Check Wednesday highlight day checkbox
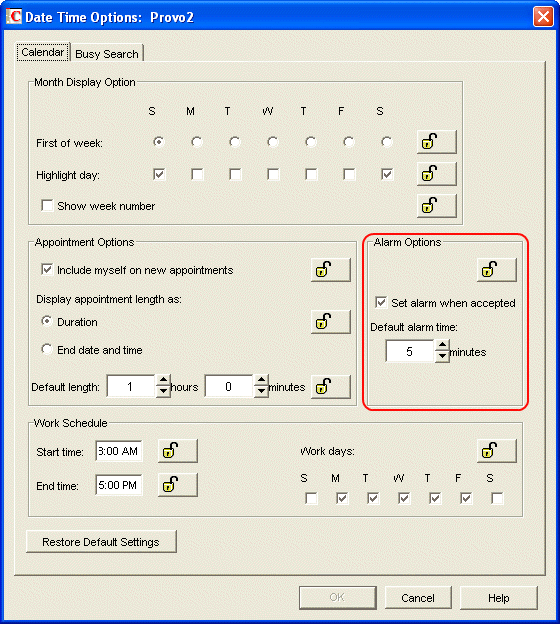 [273, 174]
